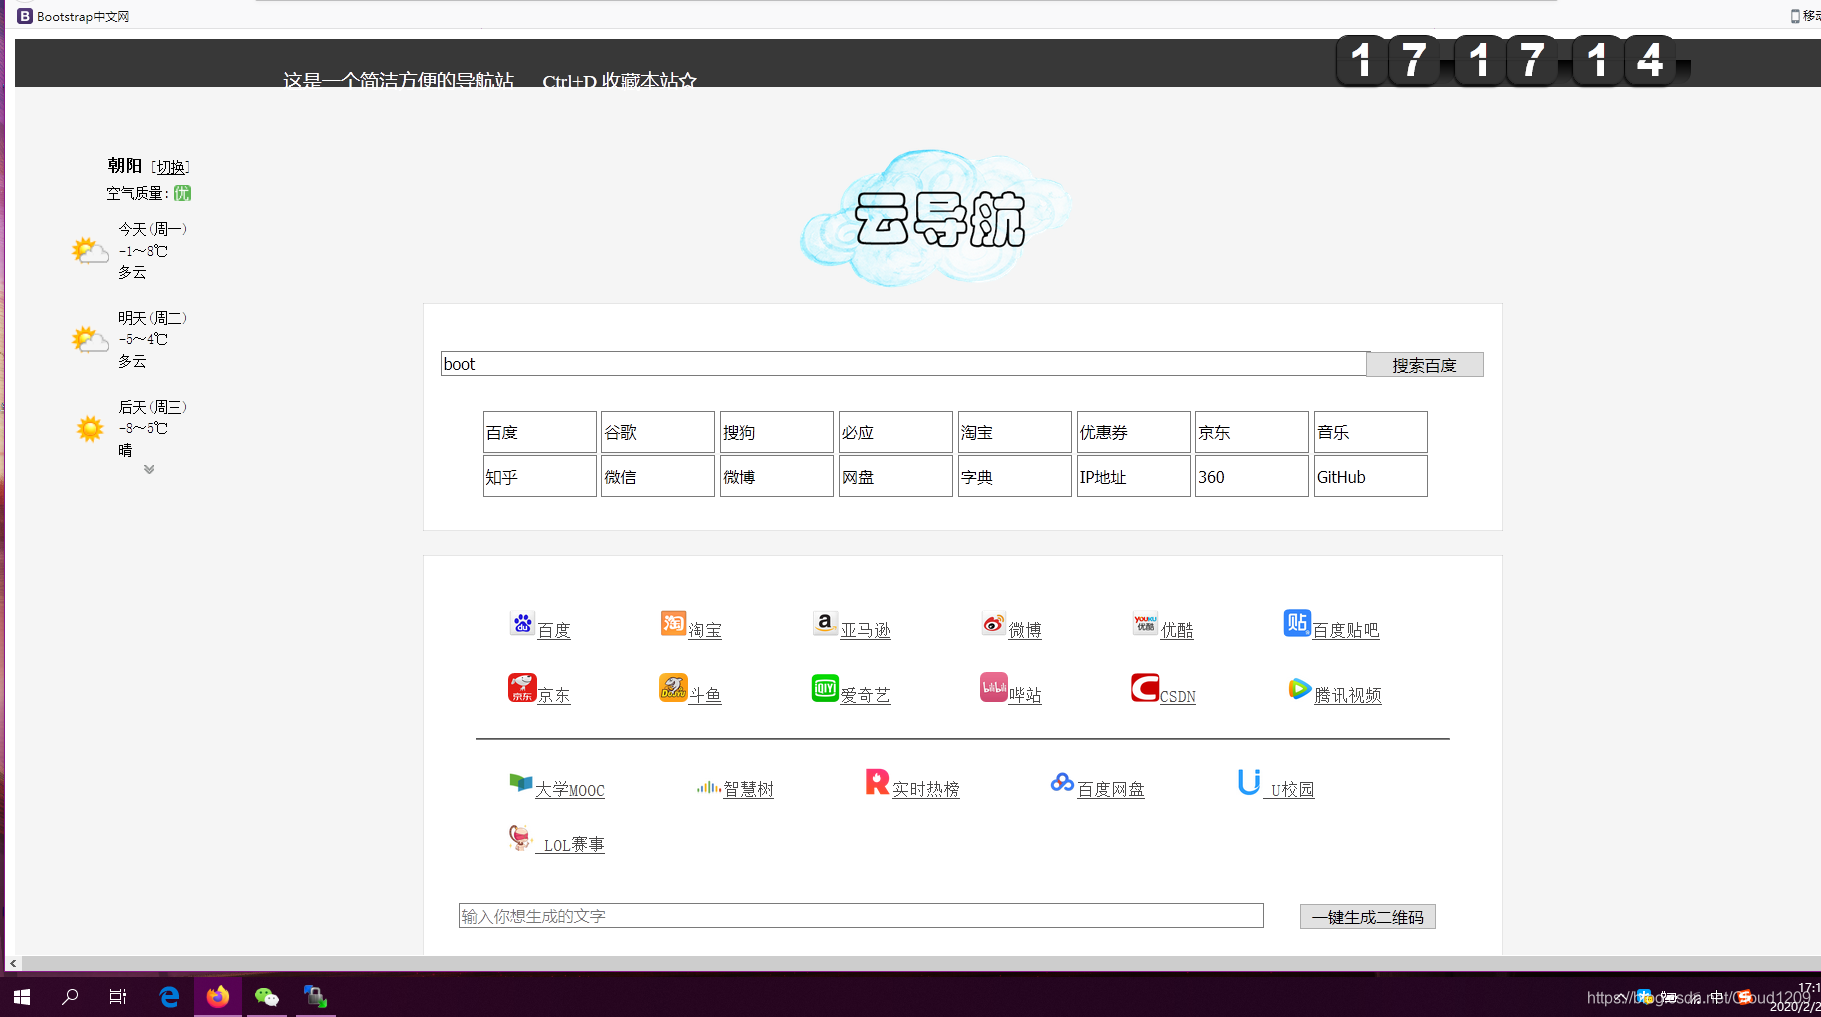This screenshot has width=1821, height=1017.
Task: Click the 智慧树 soundwave icon
Action: 709,787
